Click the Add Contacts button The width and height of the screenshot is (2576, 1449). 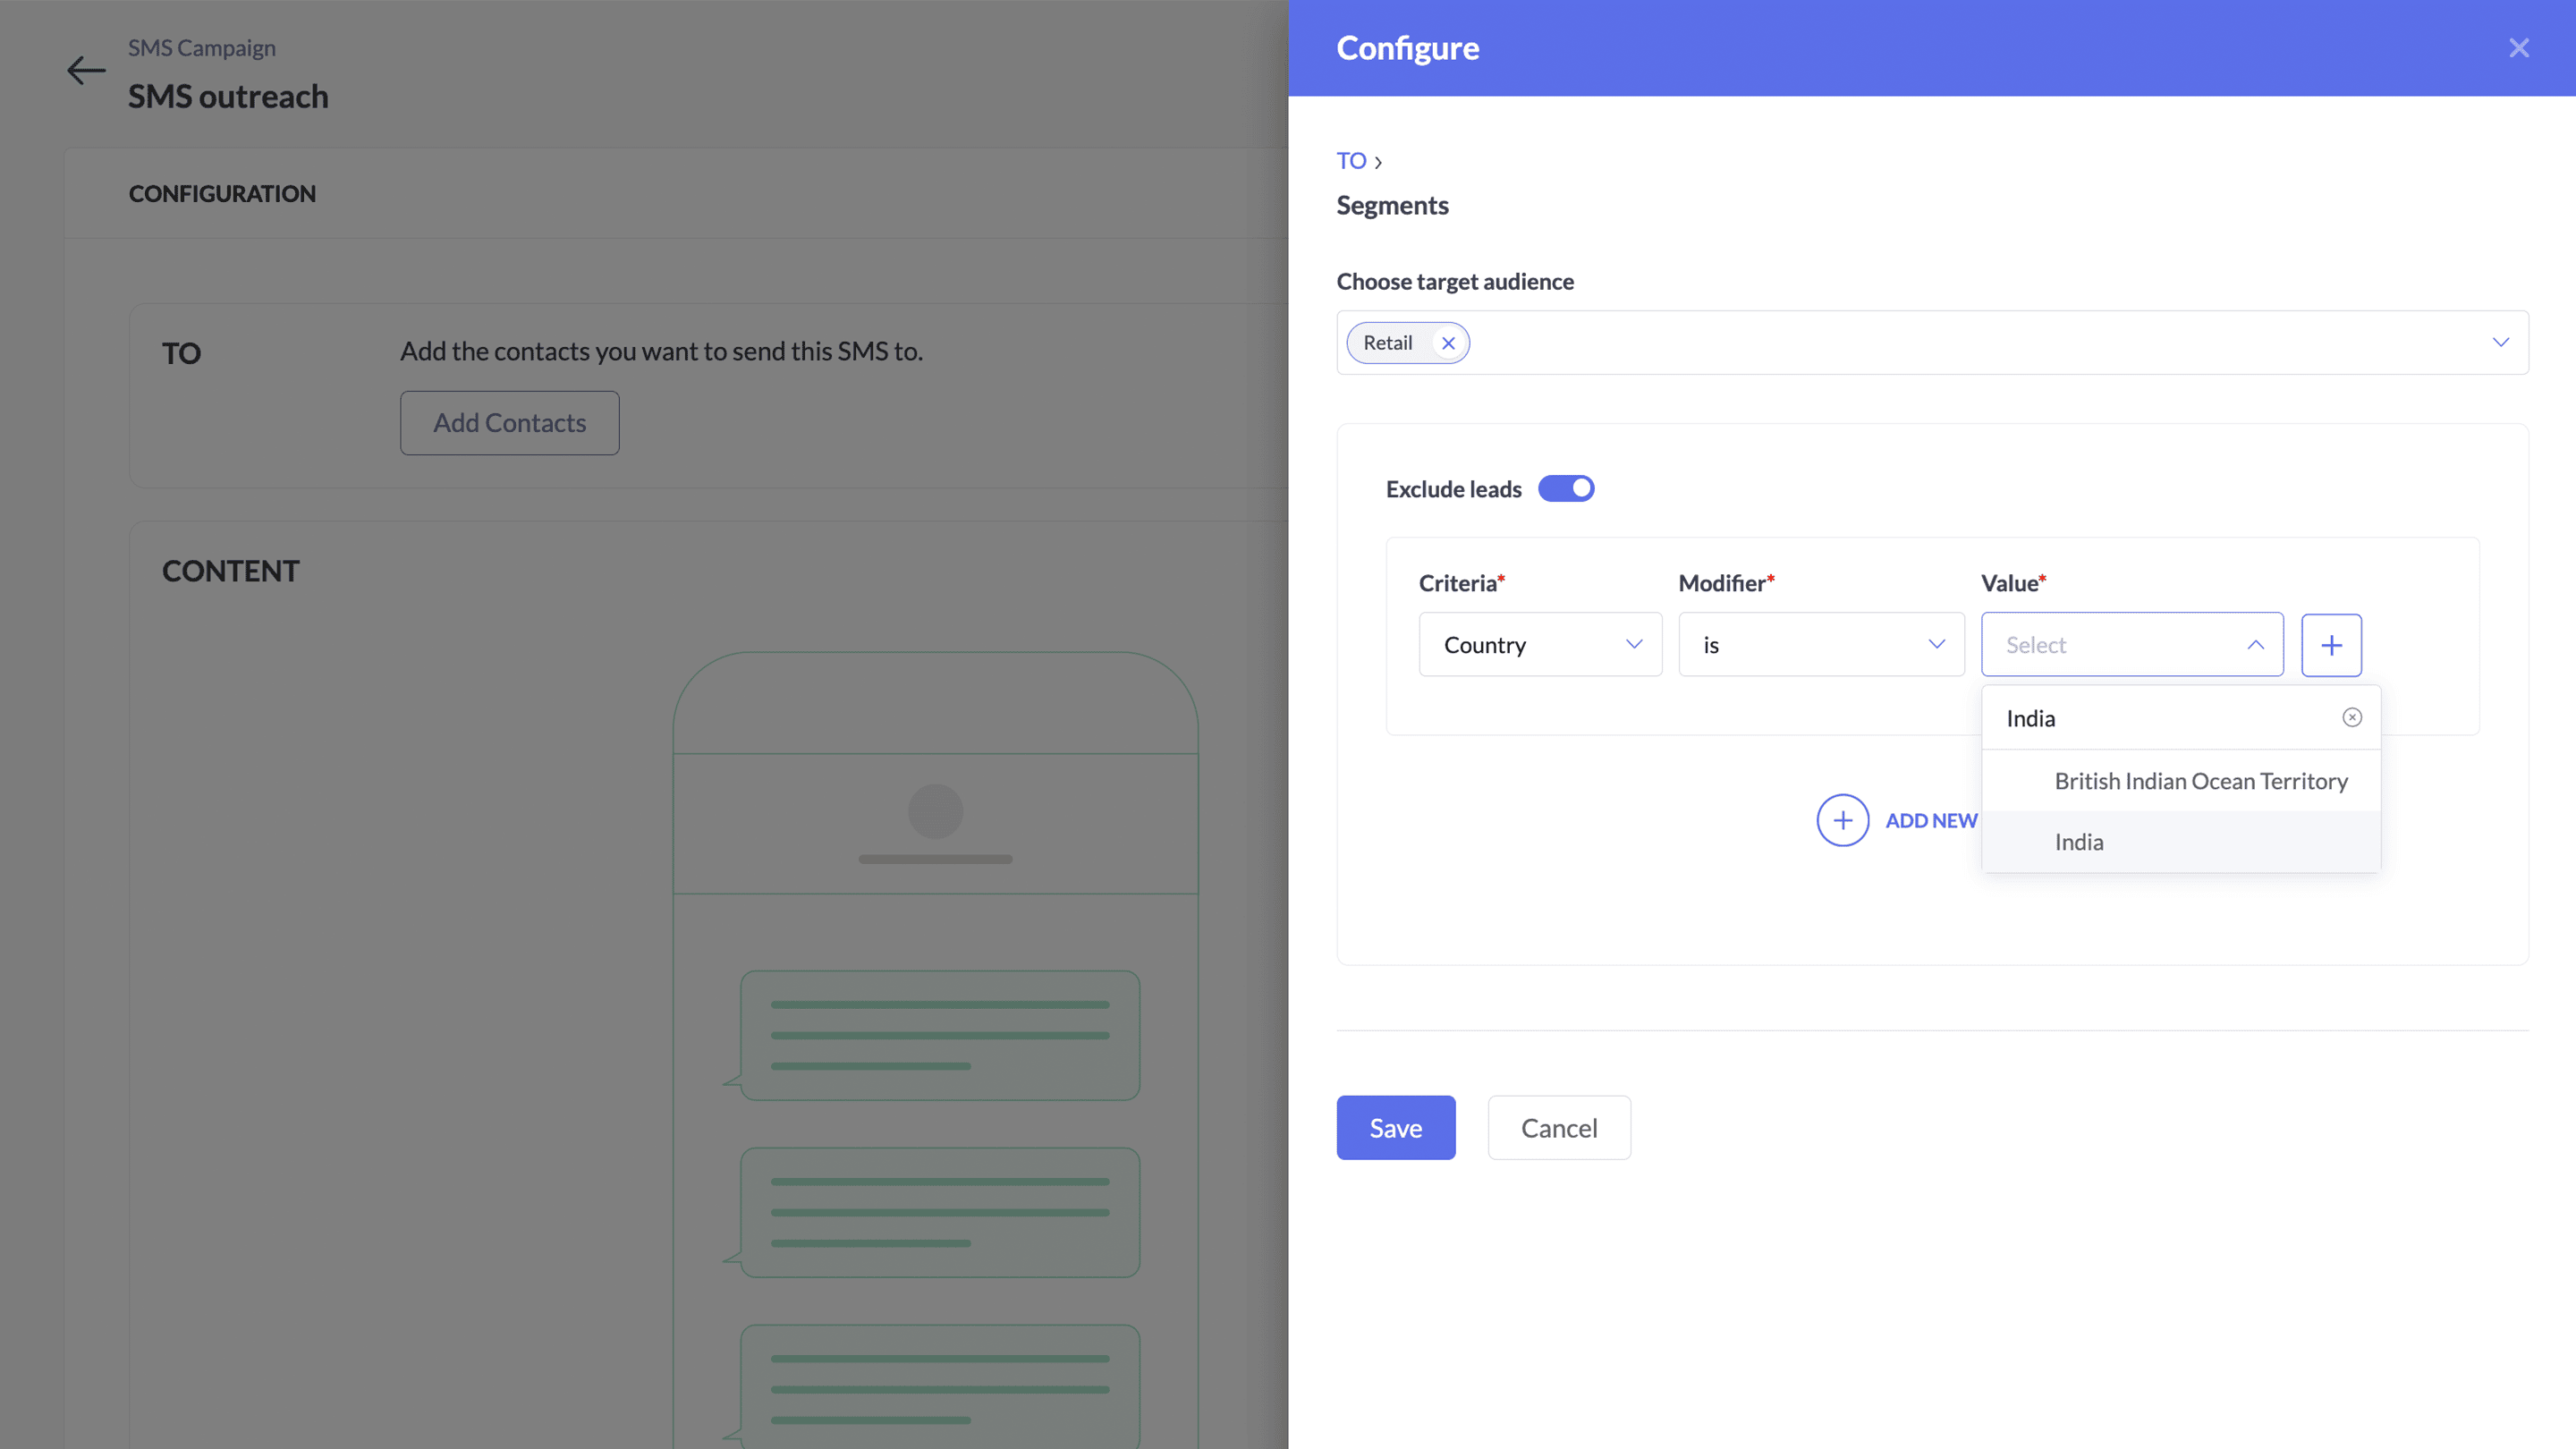click(509, 423)
